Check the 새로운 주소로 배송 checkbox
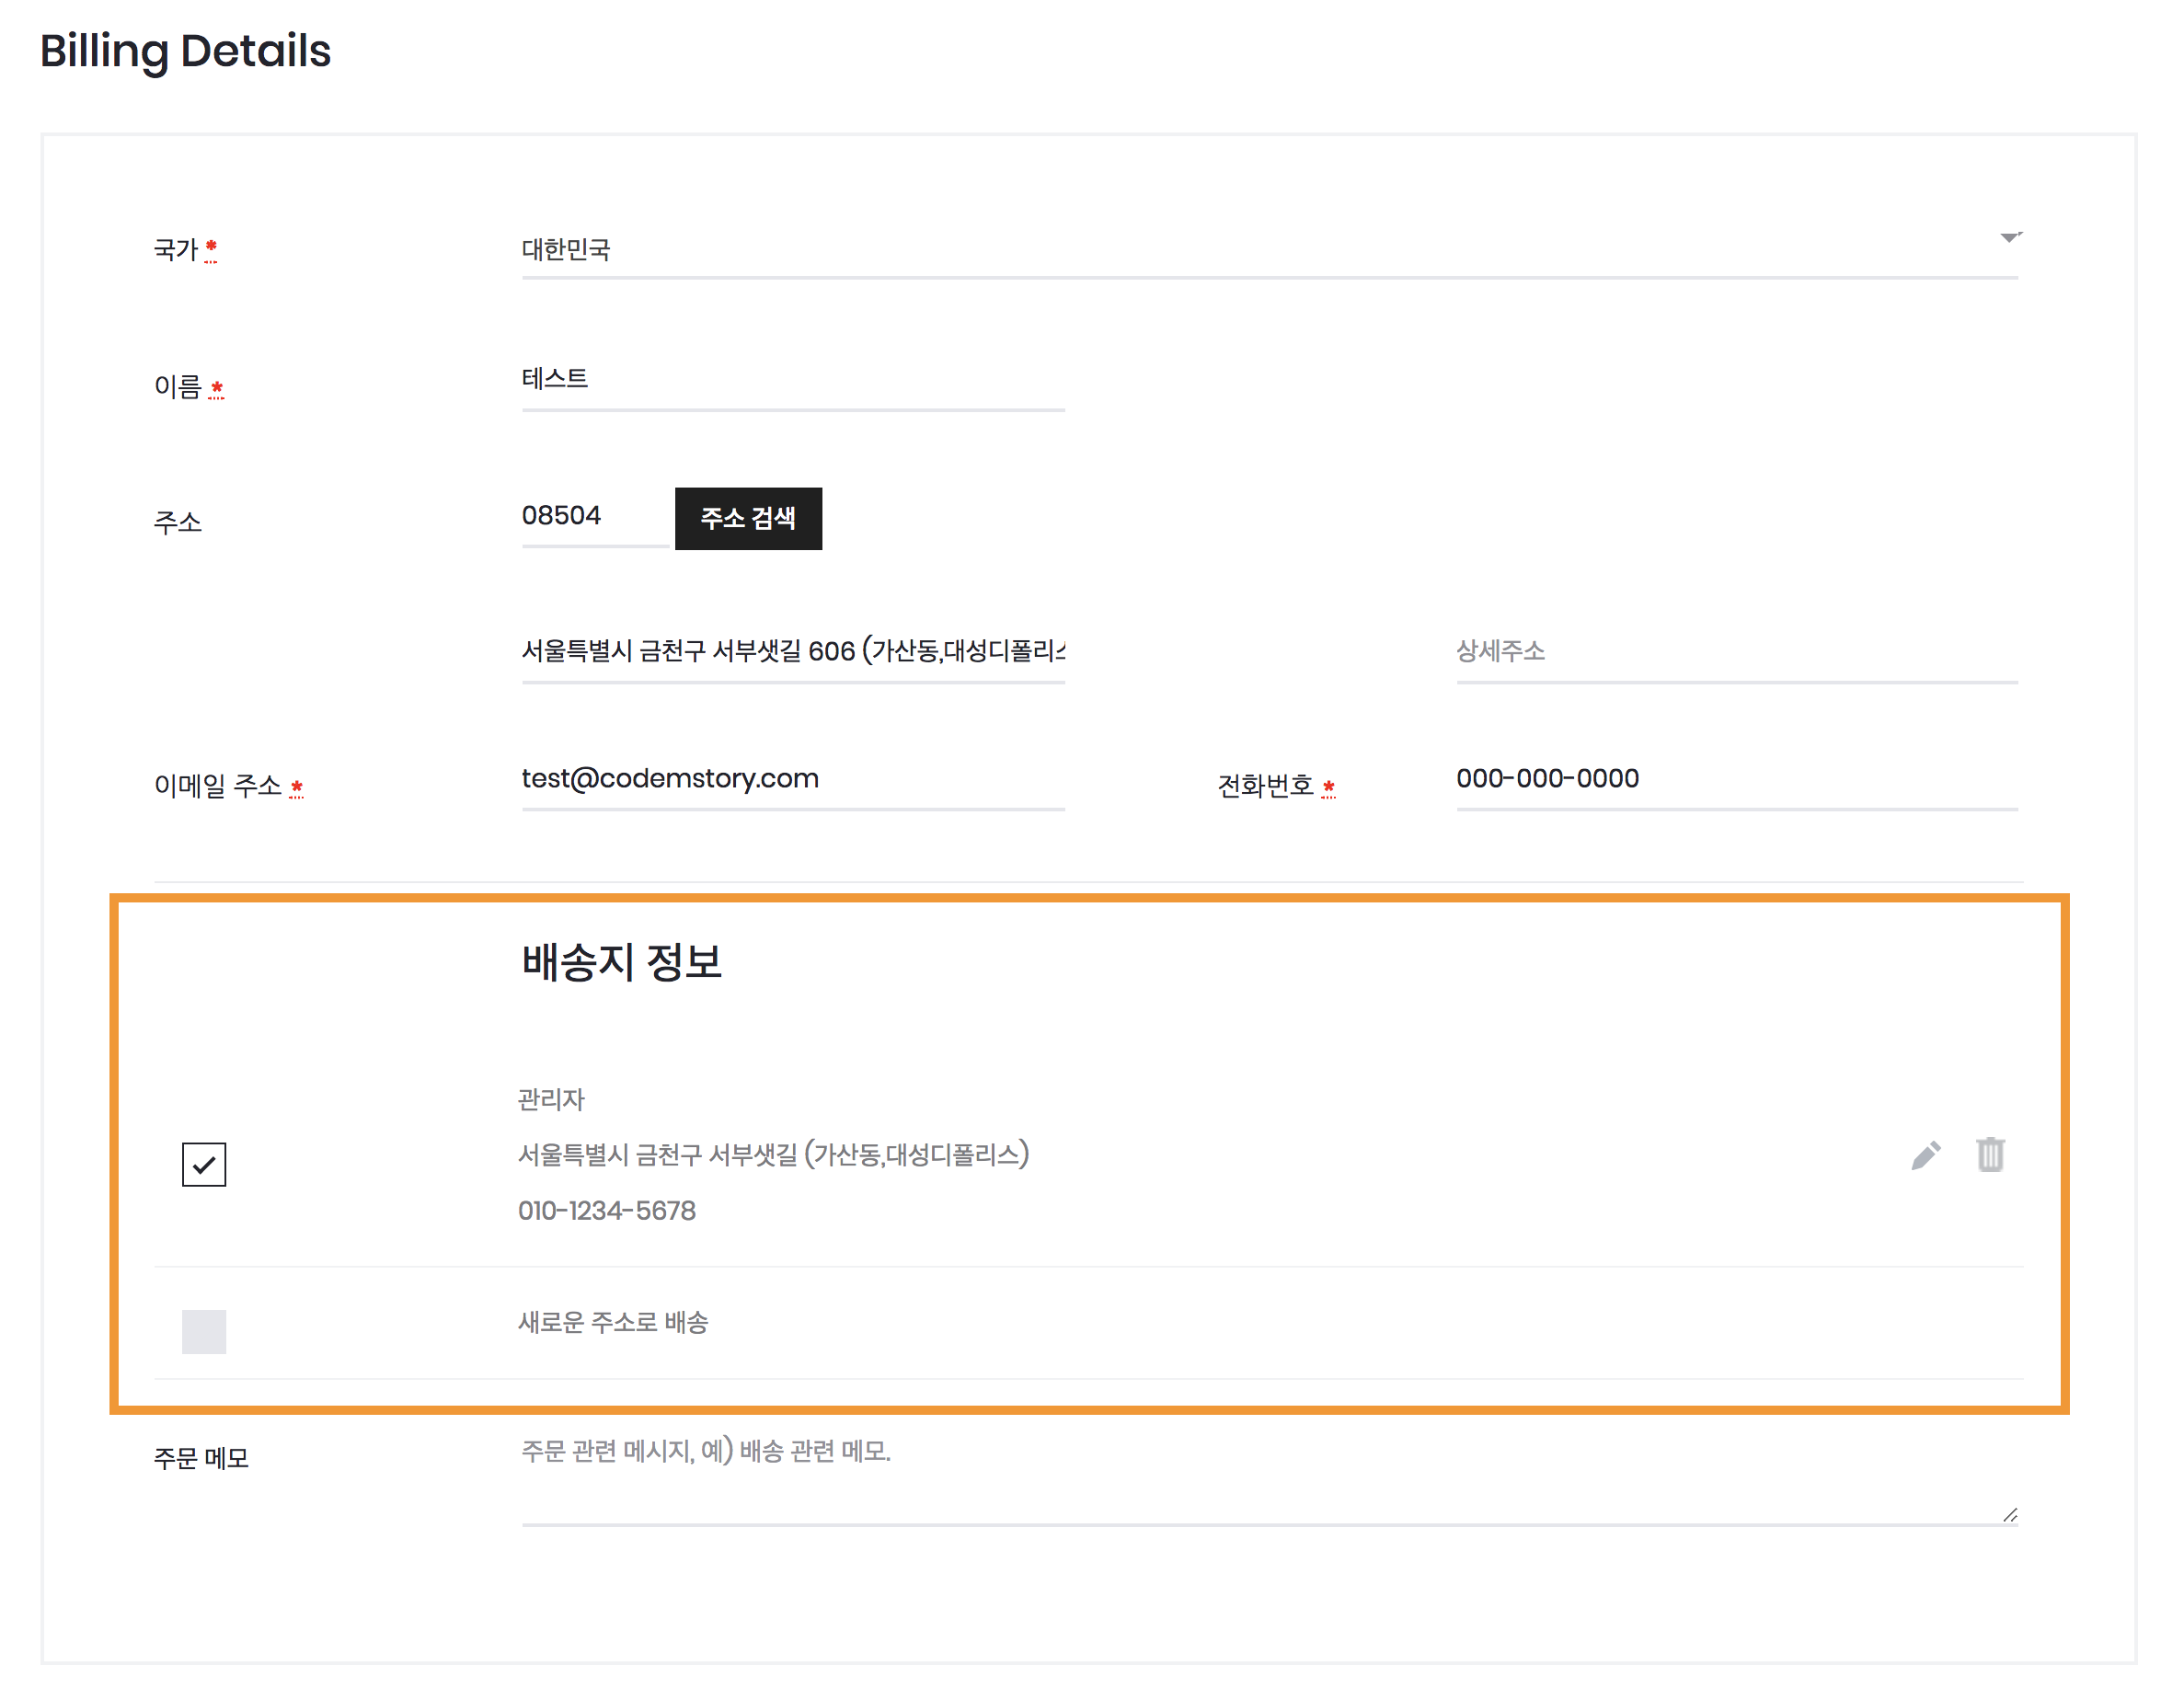The height and width of the screenshot is (1700, 2184). pyautogui.click(x=204, y=1331)
